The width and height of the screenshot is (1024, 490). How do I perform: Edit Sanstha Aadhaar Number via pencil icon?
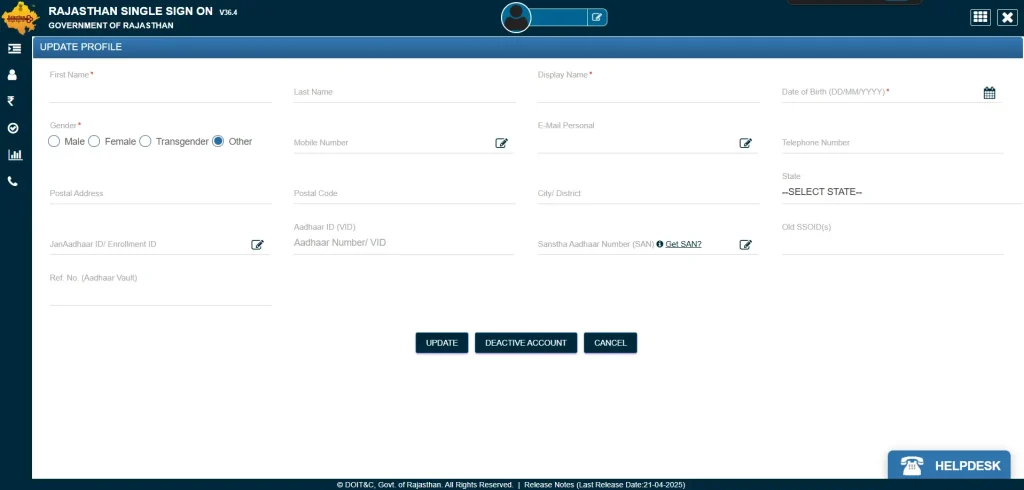click(x=745, y=244)
